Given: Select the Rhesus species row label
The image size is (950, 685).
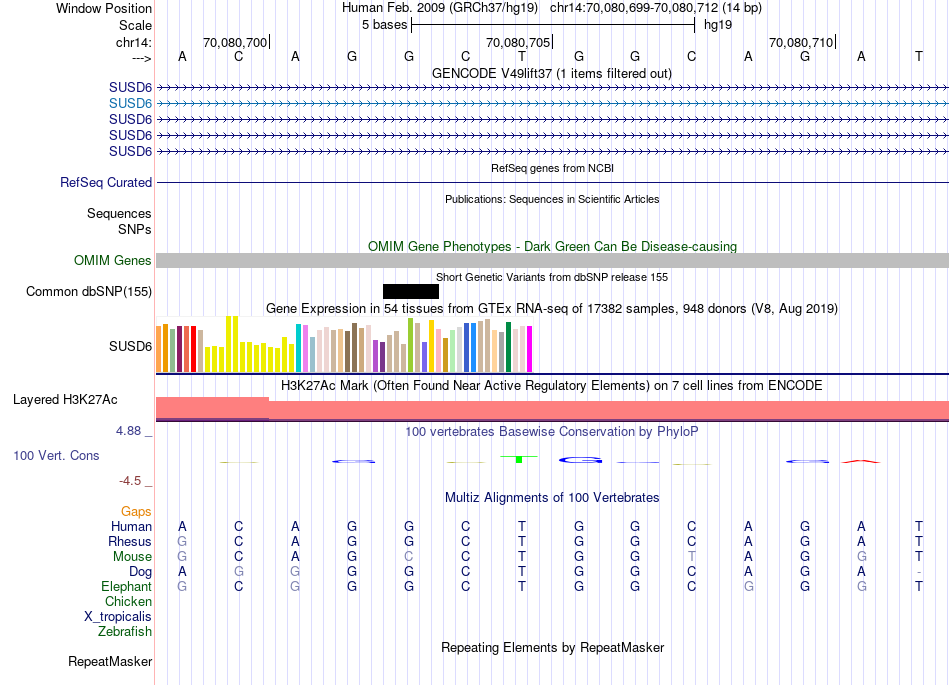Looking at the screenshot, I should (130, 541).
